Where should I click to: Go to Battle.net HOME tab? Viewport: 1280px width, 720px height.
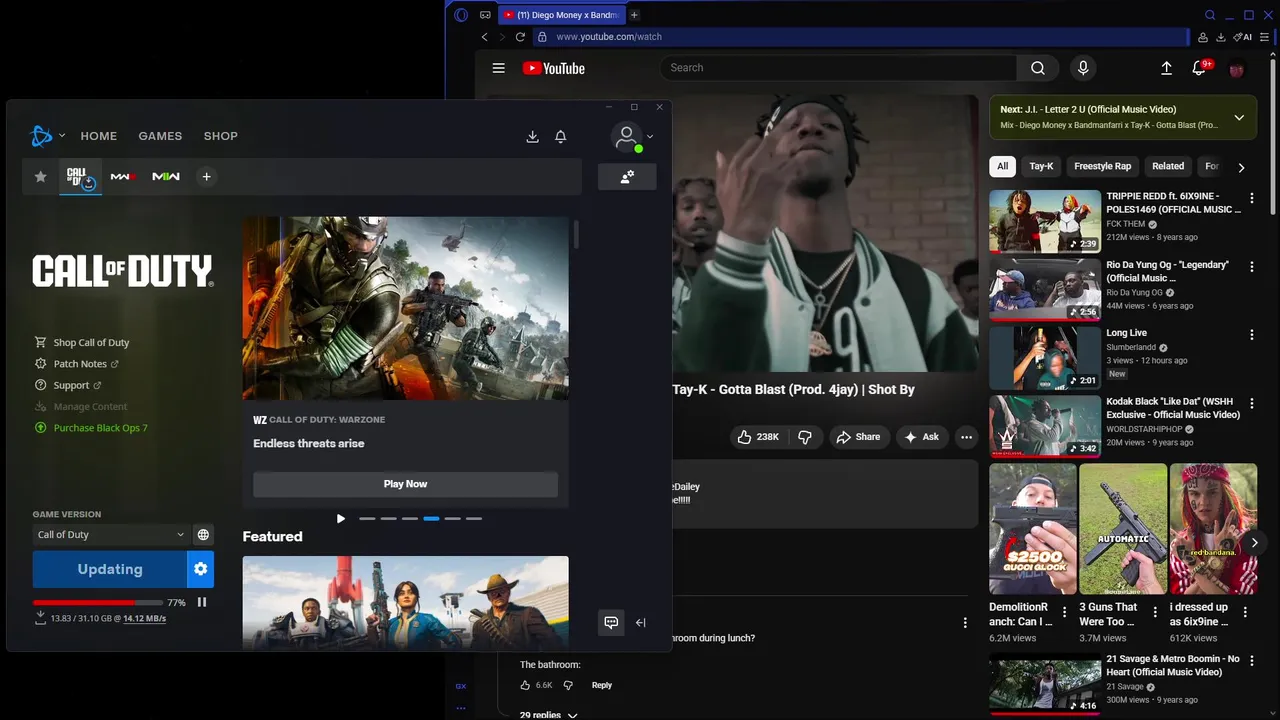[x=99, y=136]
